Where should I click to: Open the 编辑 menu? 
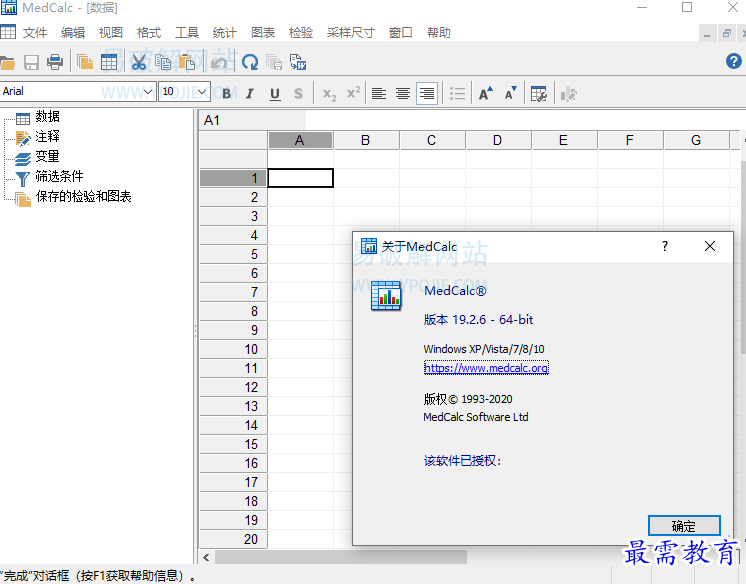73,33
